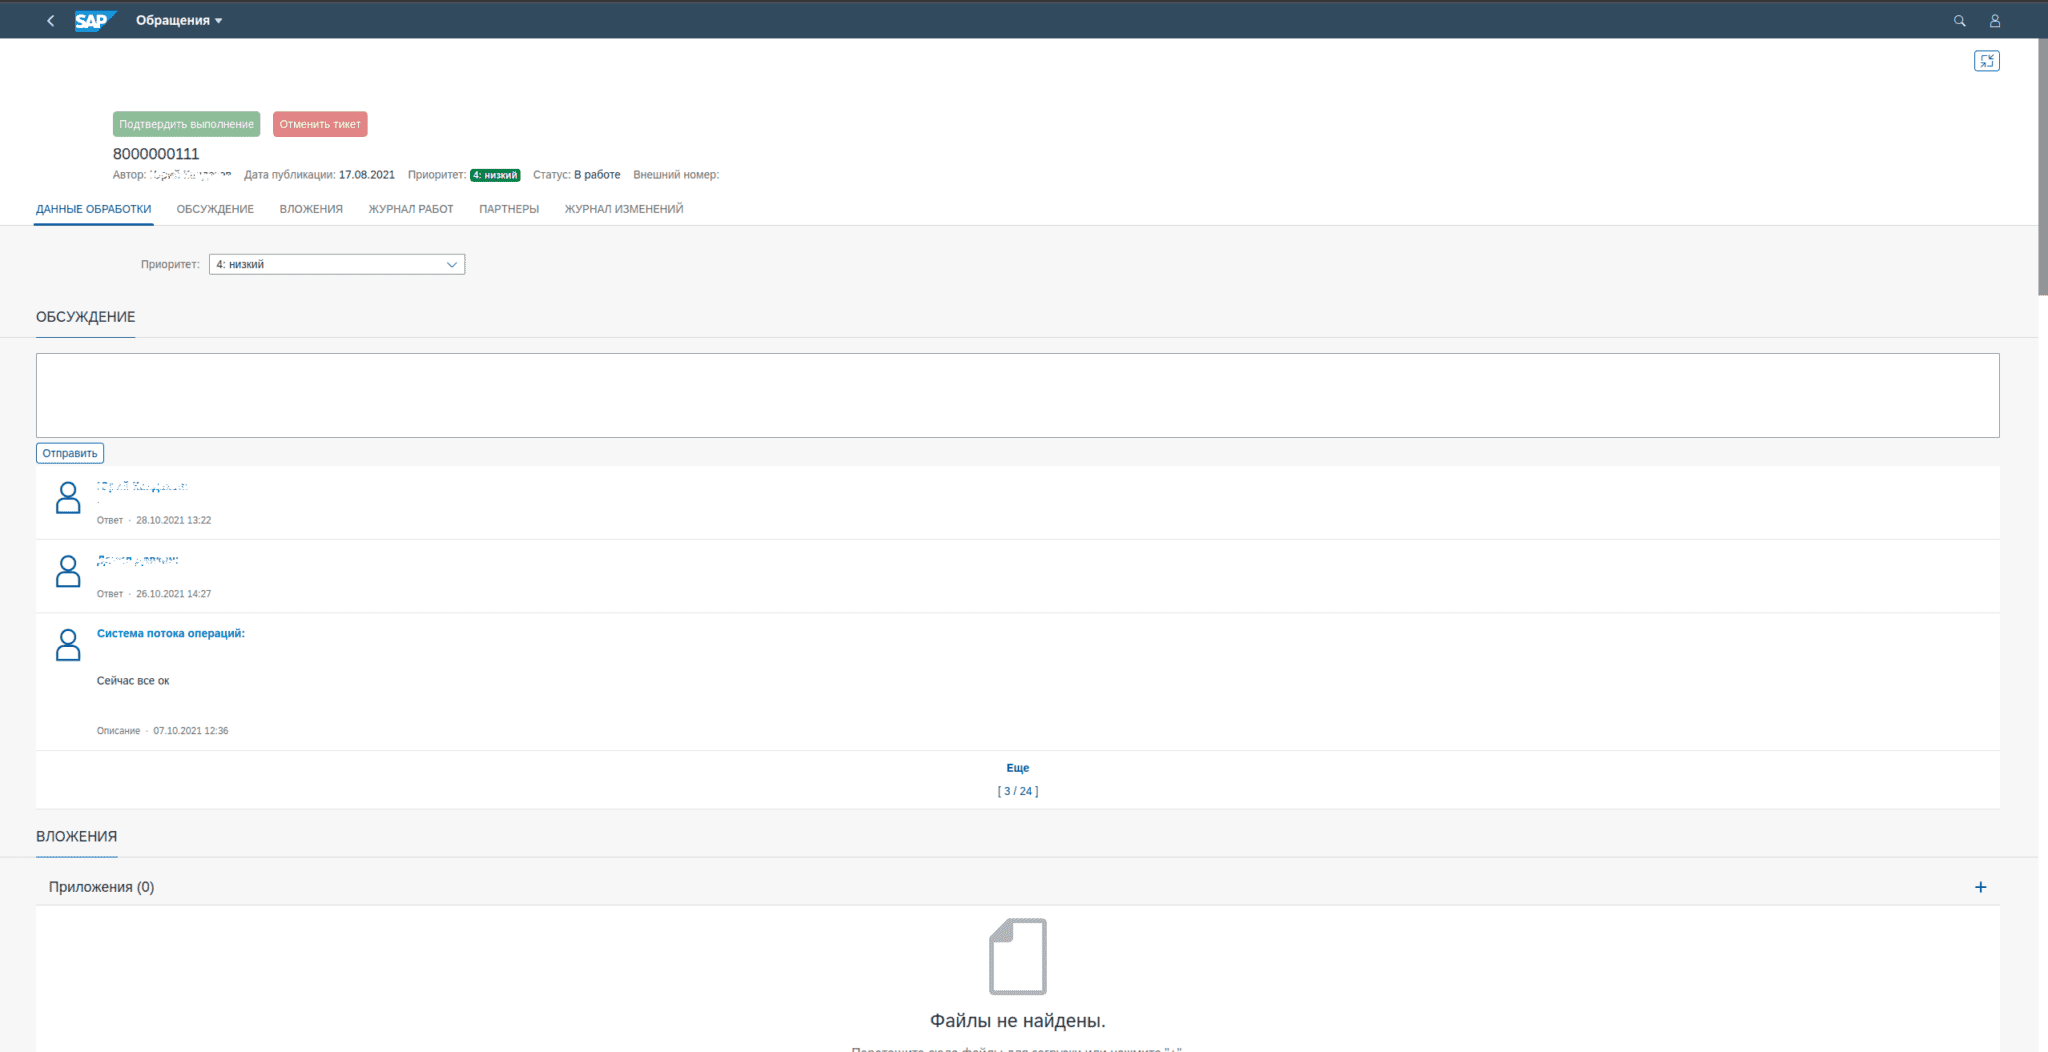
Task: Click avatar of 28.10.2021 reply
Action: 68,498
